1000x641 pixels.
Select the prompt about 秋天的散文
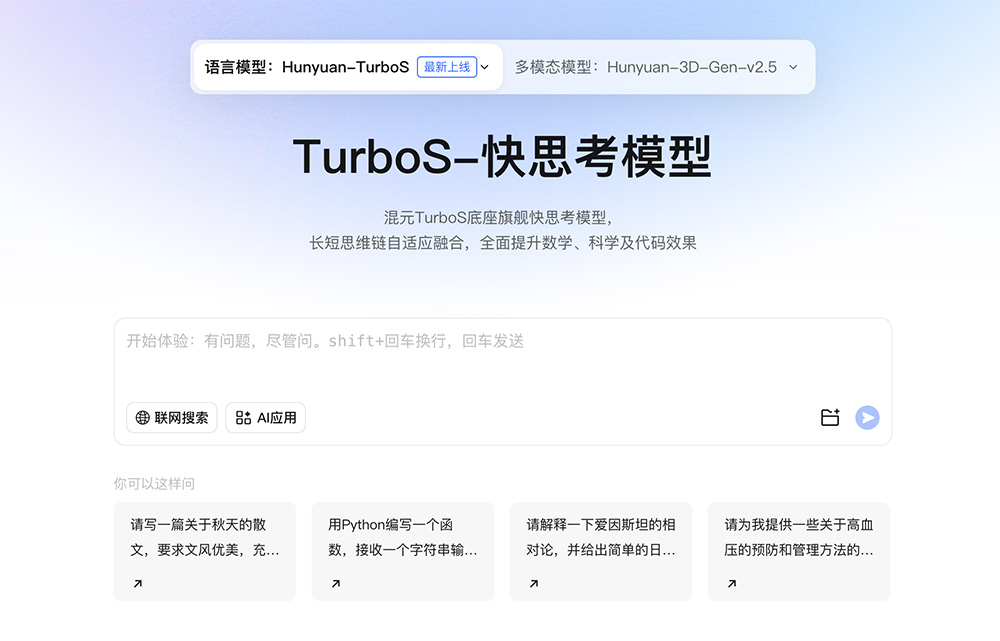click(x=205, y=551)
